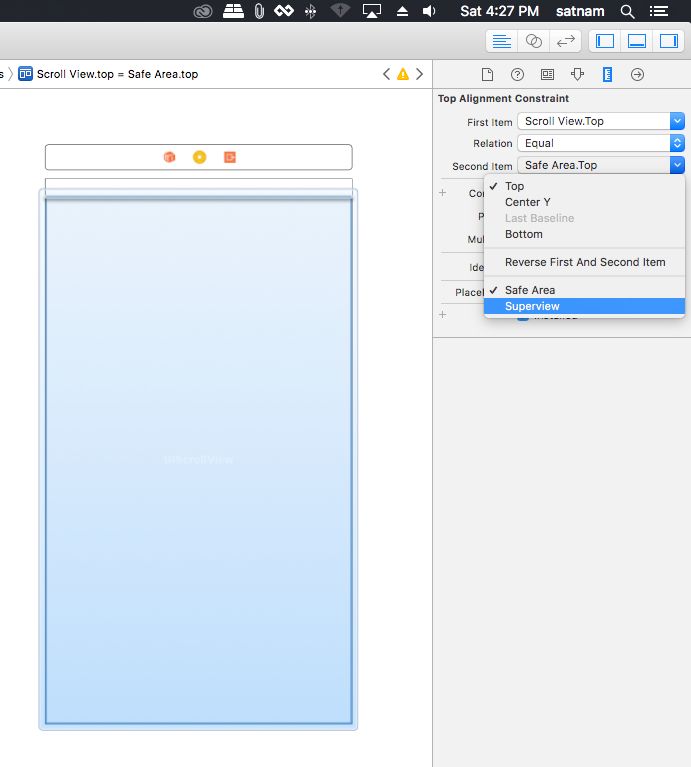
Task: Show the assistant editor
Action: tap(534, 41)
